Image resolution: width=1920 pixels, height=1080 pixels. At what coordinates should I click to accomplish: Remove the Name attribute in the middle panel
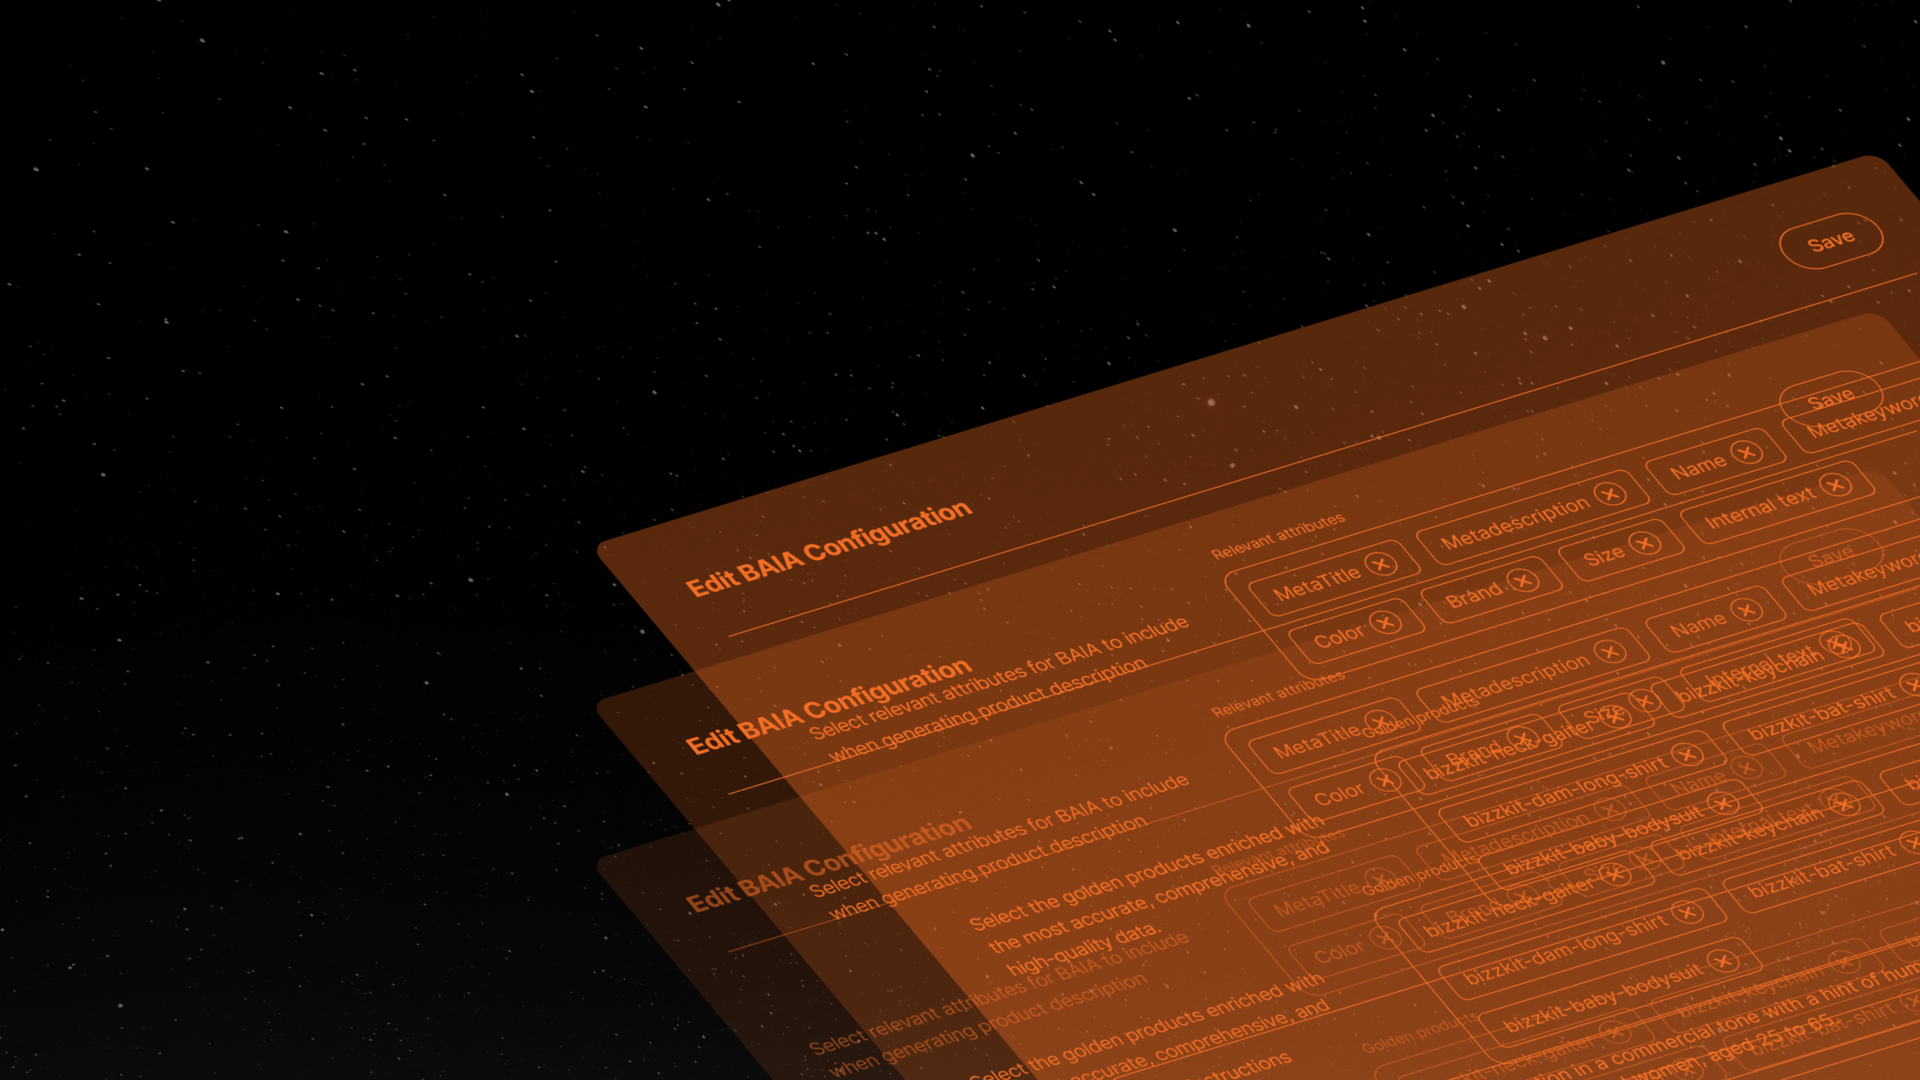[1746, 610]
